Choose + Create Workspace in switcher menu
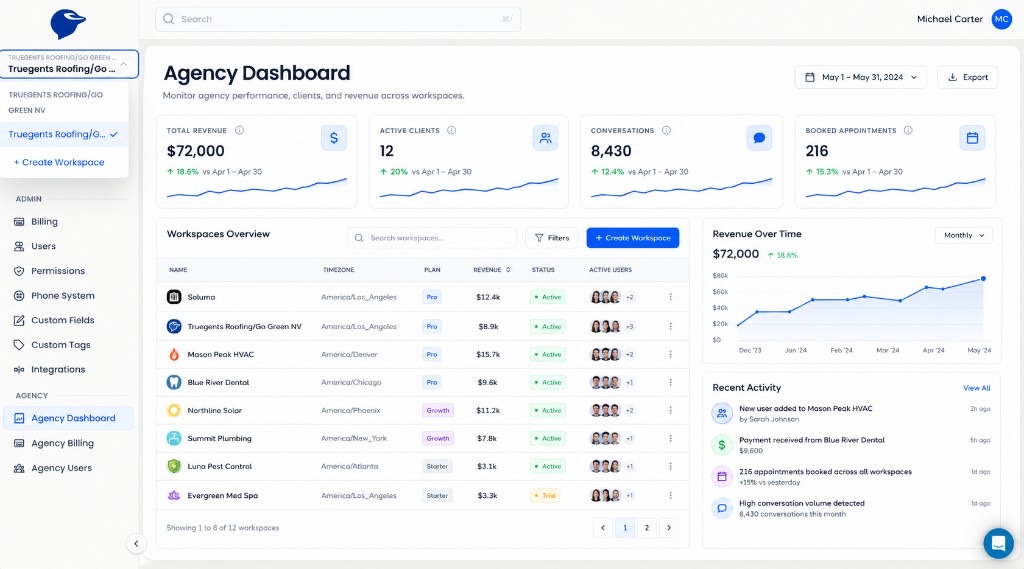Screen dimensions: 1024x569 tap(59, 162)
